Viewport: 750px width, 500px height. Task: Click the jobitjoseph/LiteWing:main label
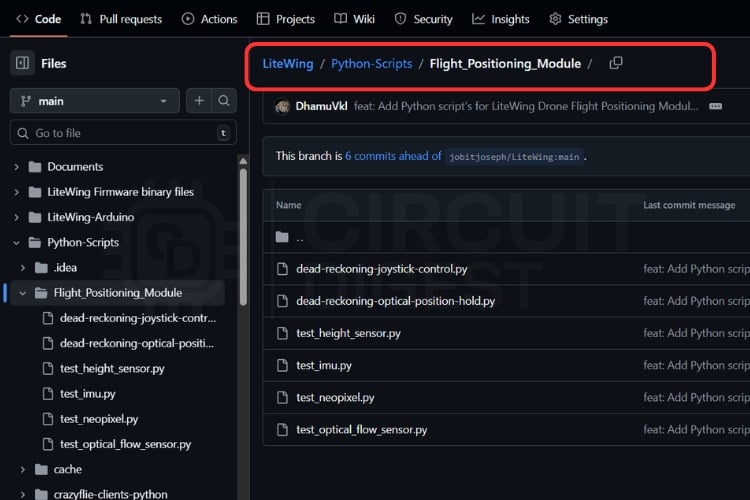point(514,157)
